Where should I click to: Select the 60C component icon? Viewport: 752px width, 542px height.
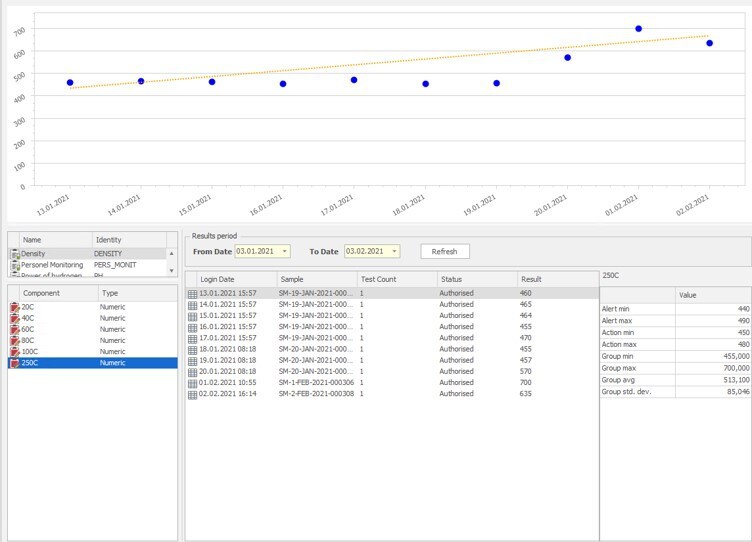point(14,329)
